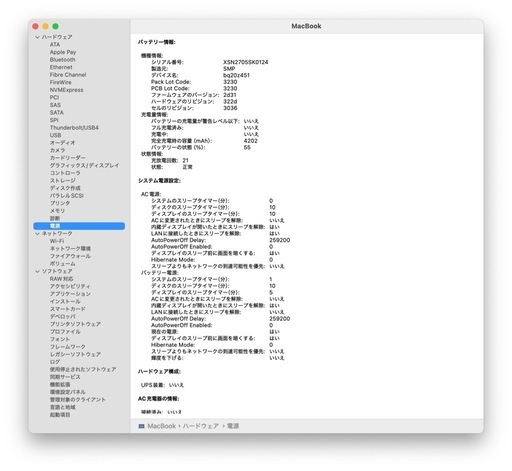Select Thunderbolt/USB4 in sidebar

tap(74, 128)
